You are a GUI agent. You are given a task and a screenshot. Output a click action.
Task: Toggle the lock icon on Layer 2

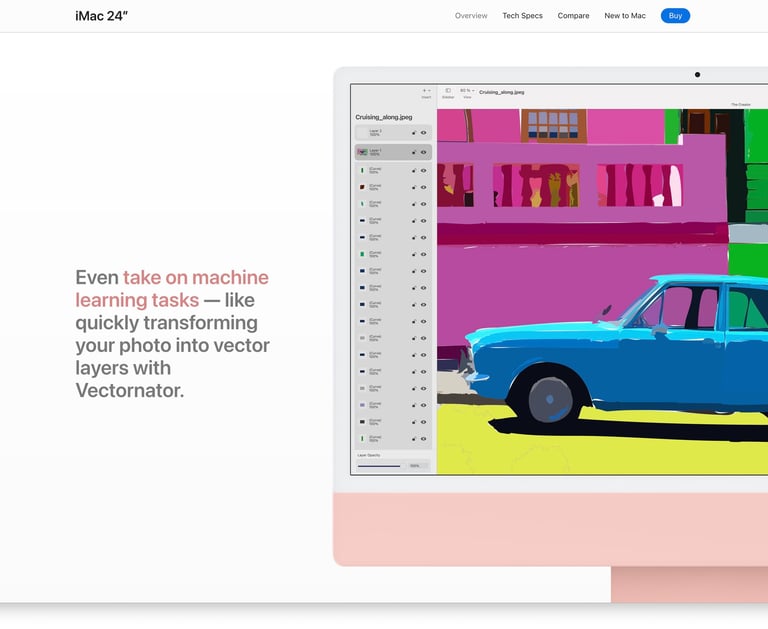click(x=414, y=133)
